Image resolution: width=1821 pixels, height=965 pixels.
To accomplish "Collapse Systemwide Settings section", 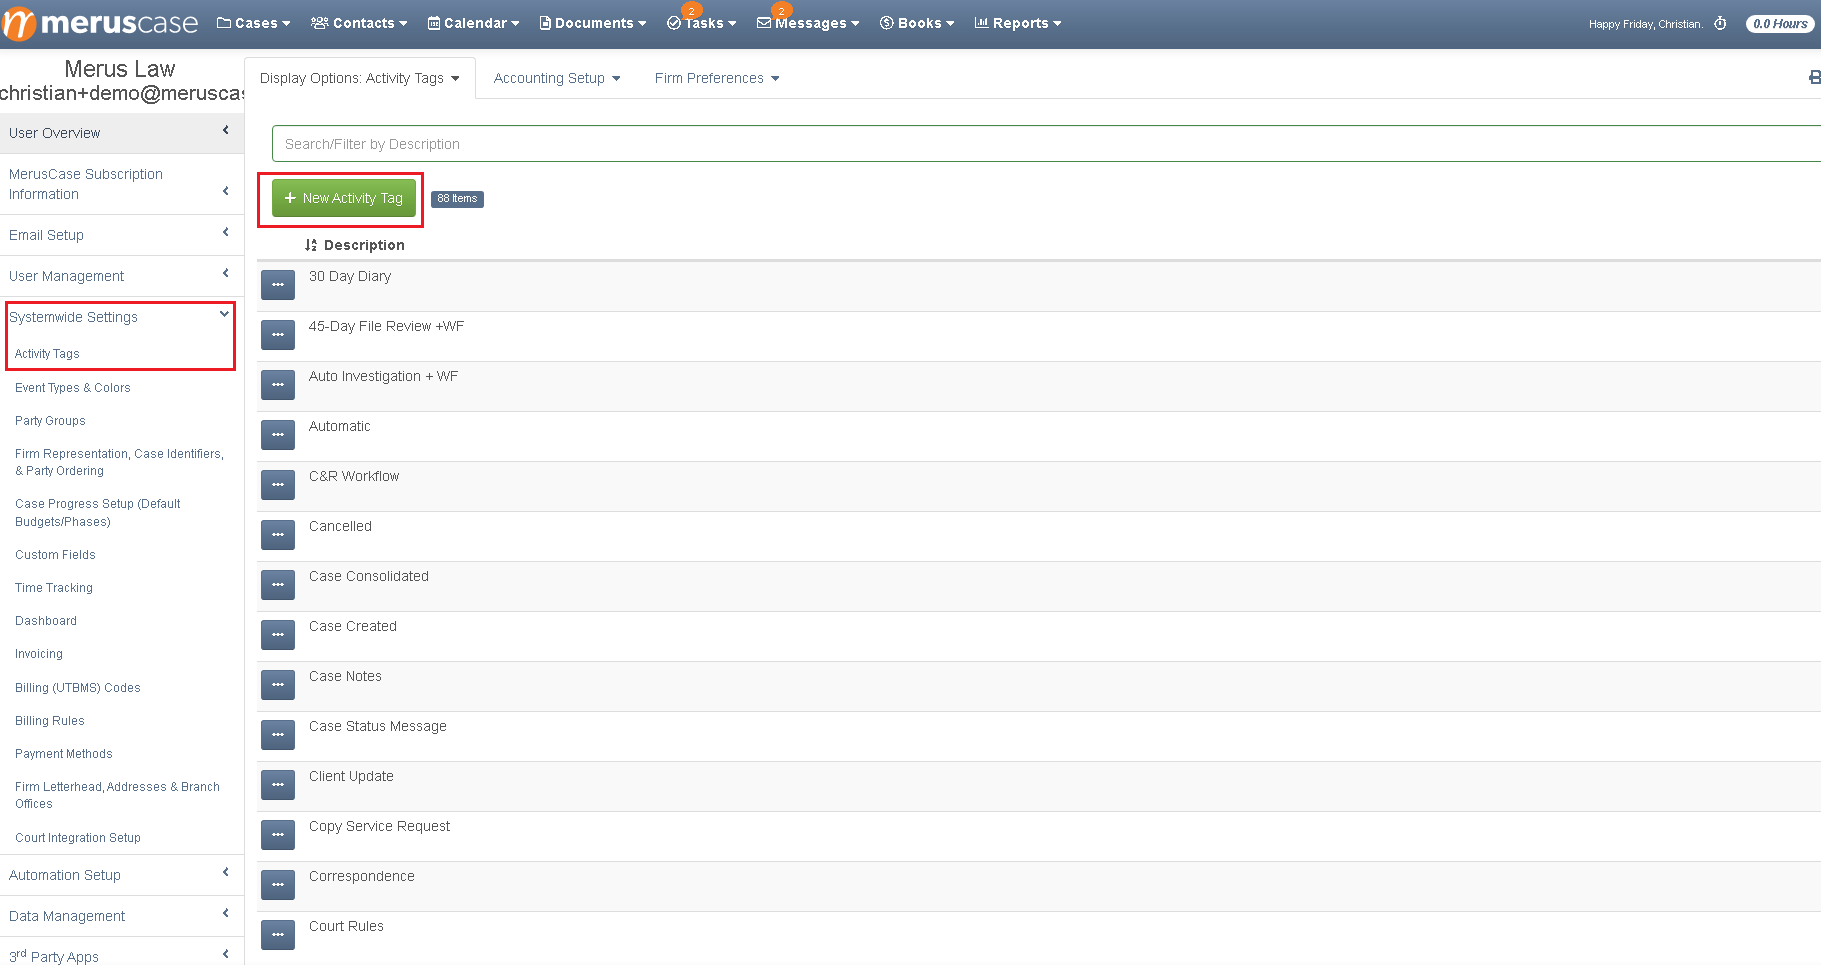I will [x=121, y=317].
